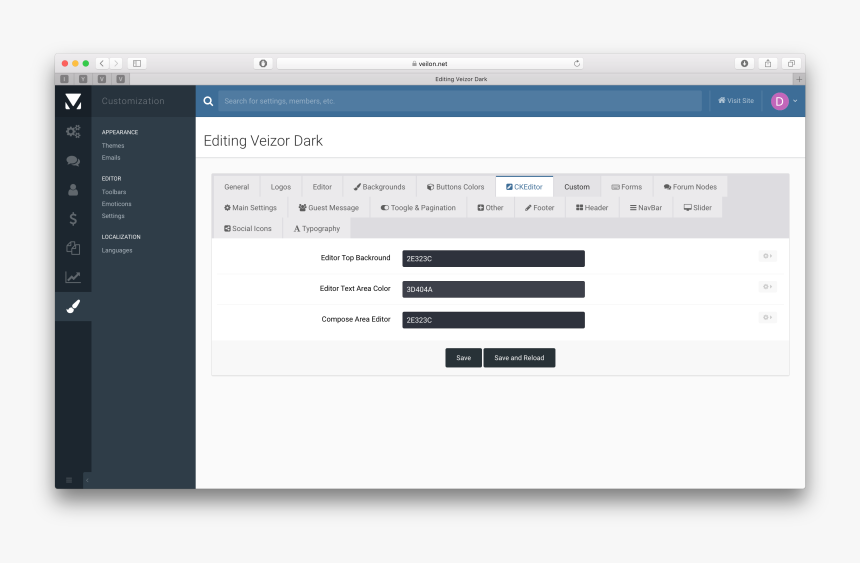Switch to the Custom tab
Image resolution: width=860 pixels, height=563 pixels.
point(577,187)
